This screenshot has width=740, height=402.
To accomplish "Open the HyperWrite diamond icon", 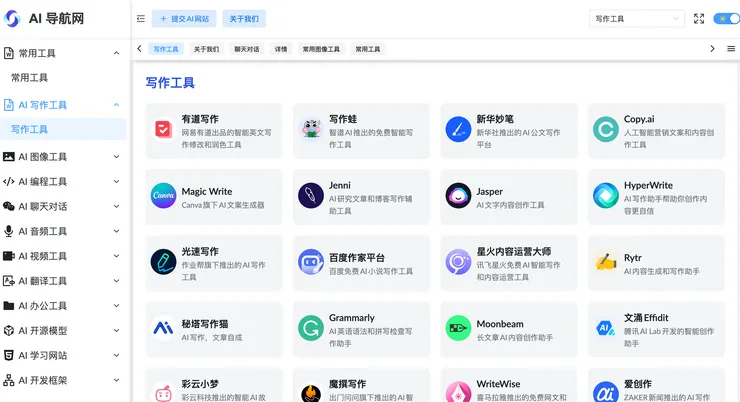I will coord(606,195).
